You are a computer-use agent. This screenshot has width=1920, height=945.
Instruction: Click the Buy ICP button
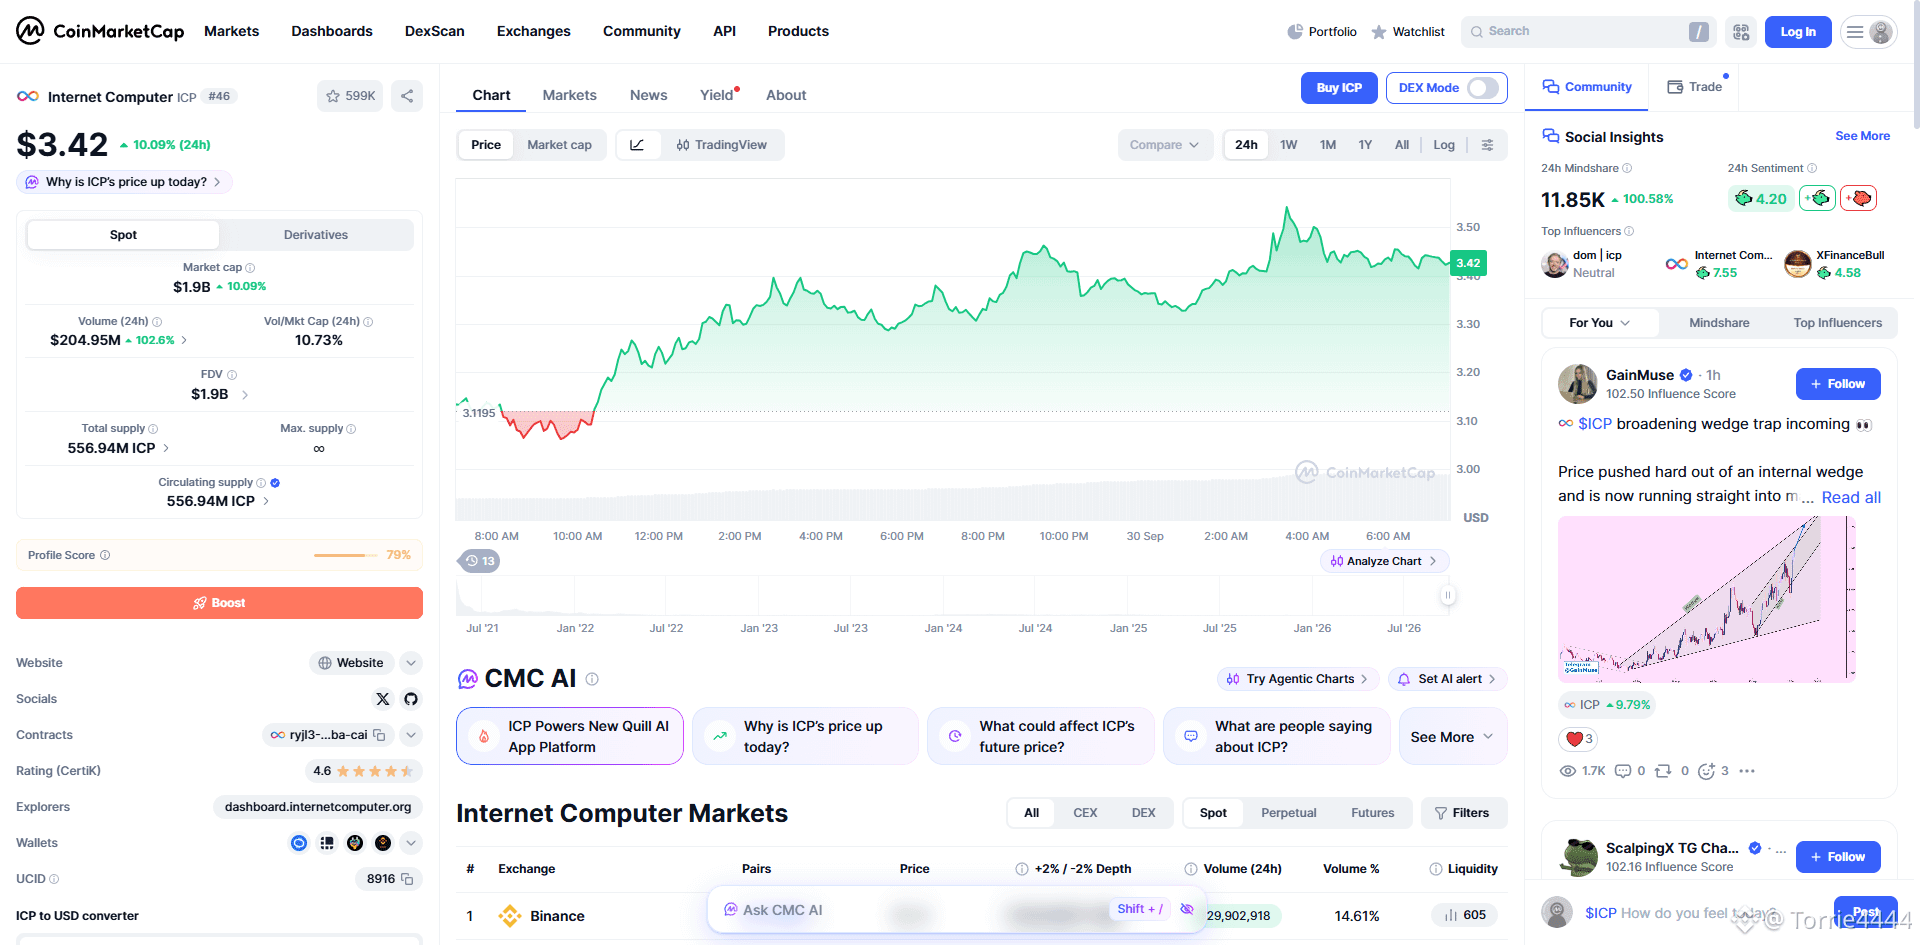pyautogui.click(x=1339, y=88)
